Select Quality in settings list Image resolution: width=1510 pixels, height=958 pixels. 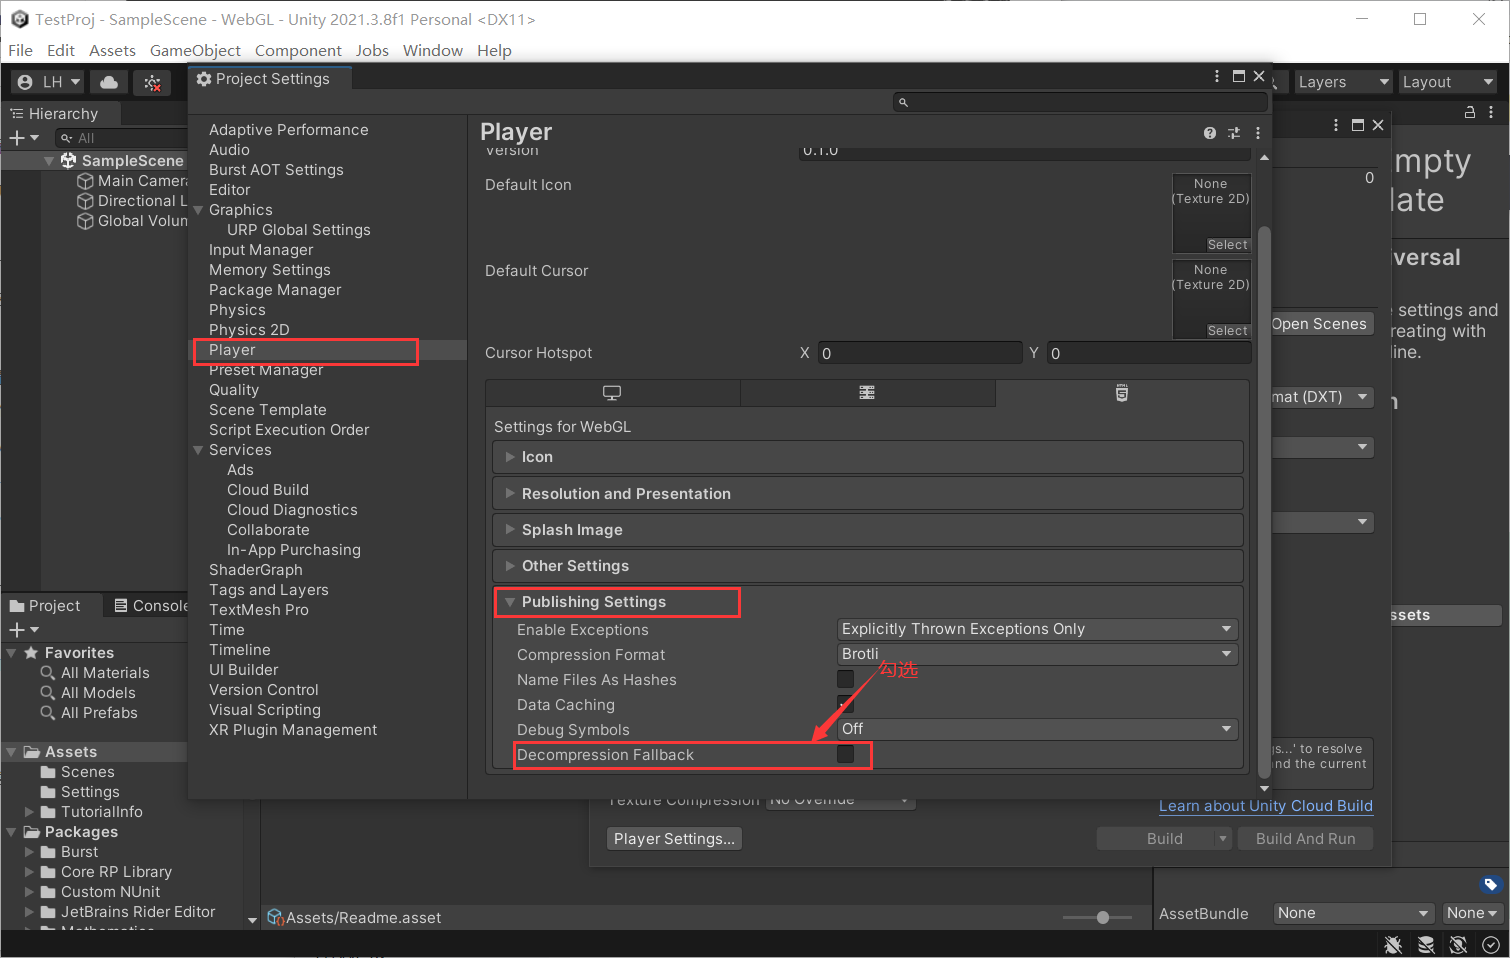(x=234, y=390)
